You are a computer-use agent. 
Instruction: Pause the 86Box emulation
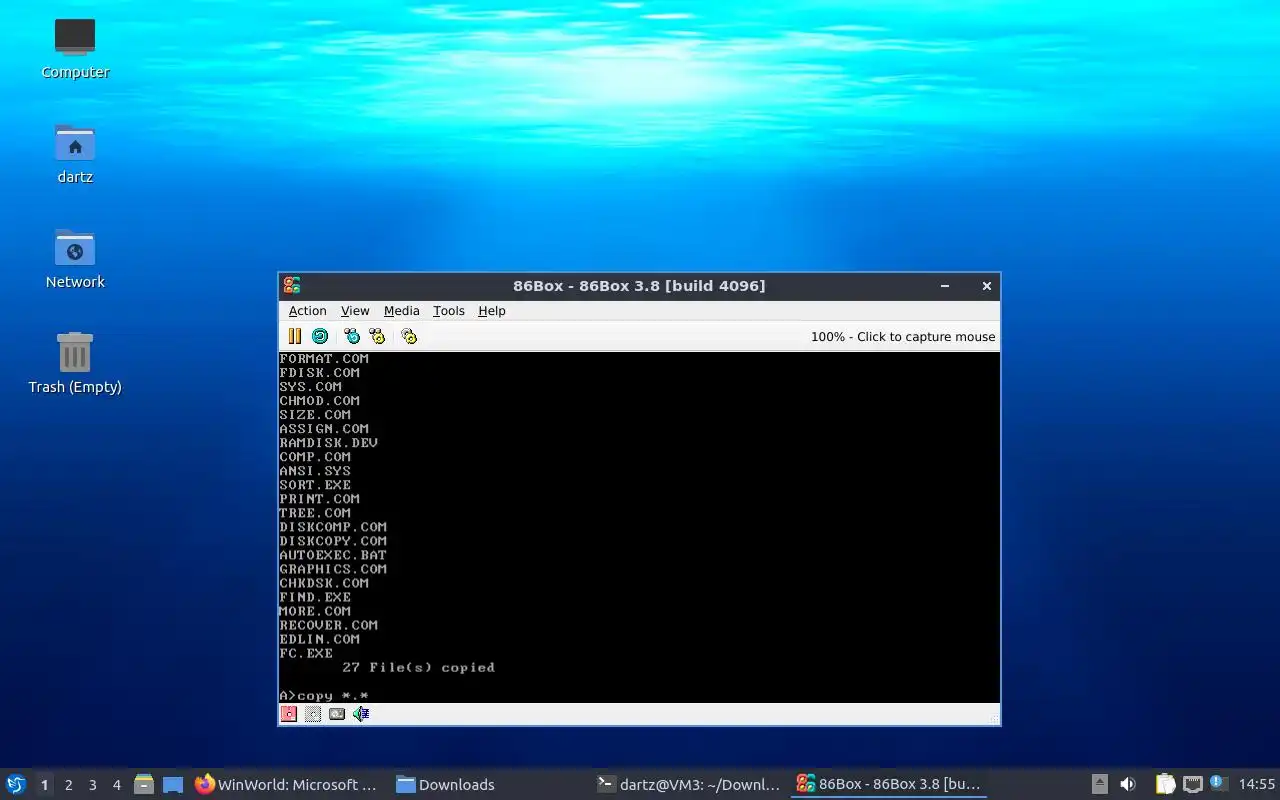[295, 336]
